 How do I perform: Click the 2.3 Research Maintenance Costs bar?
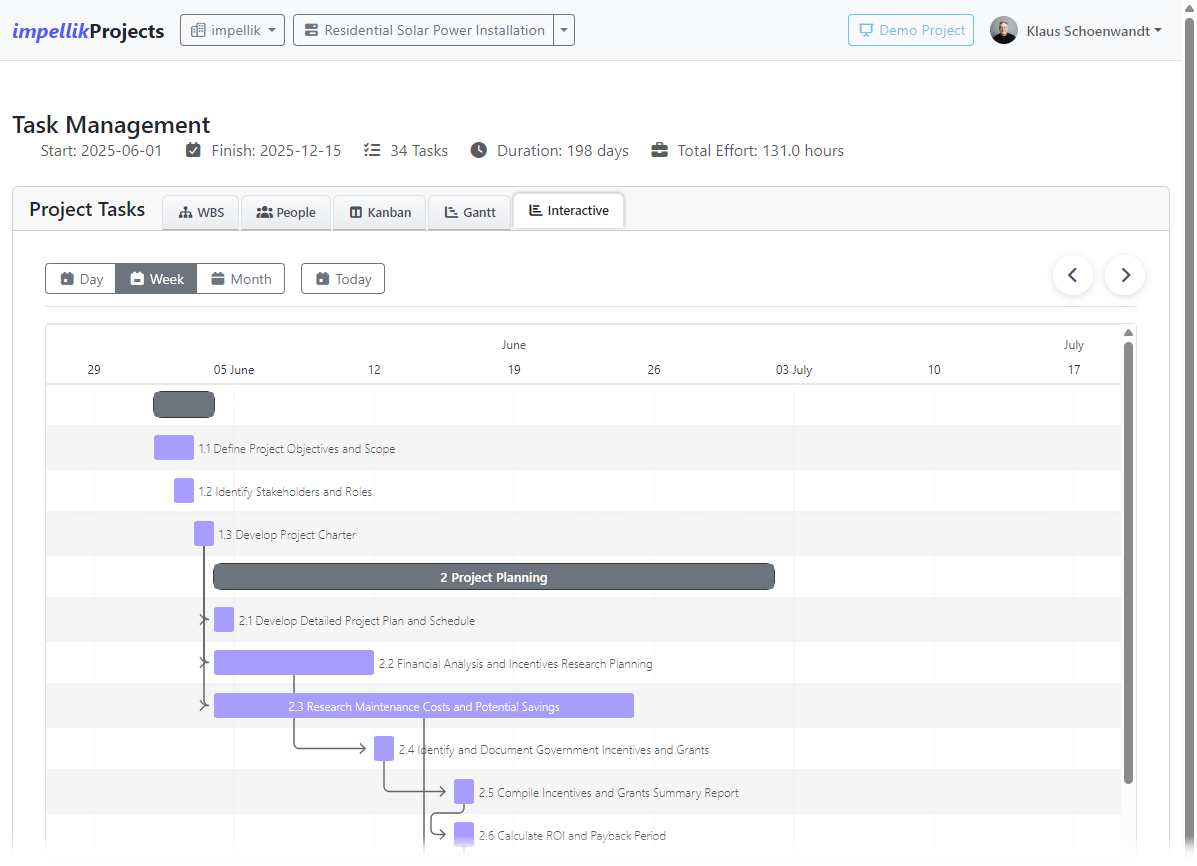(424, 706)
